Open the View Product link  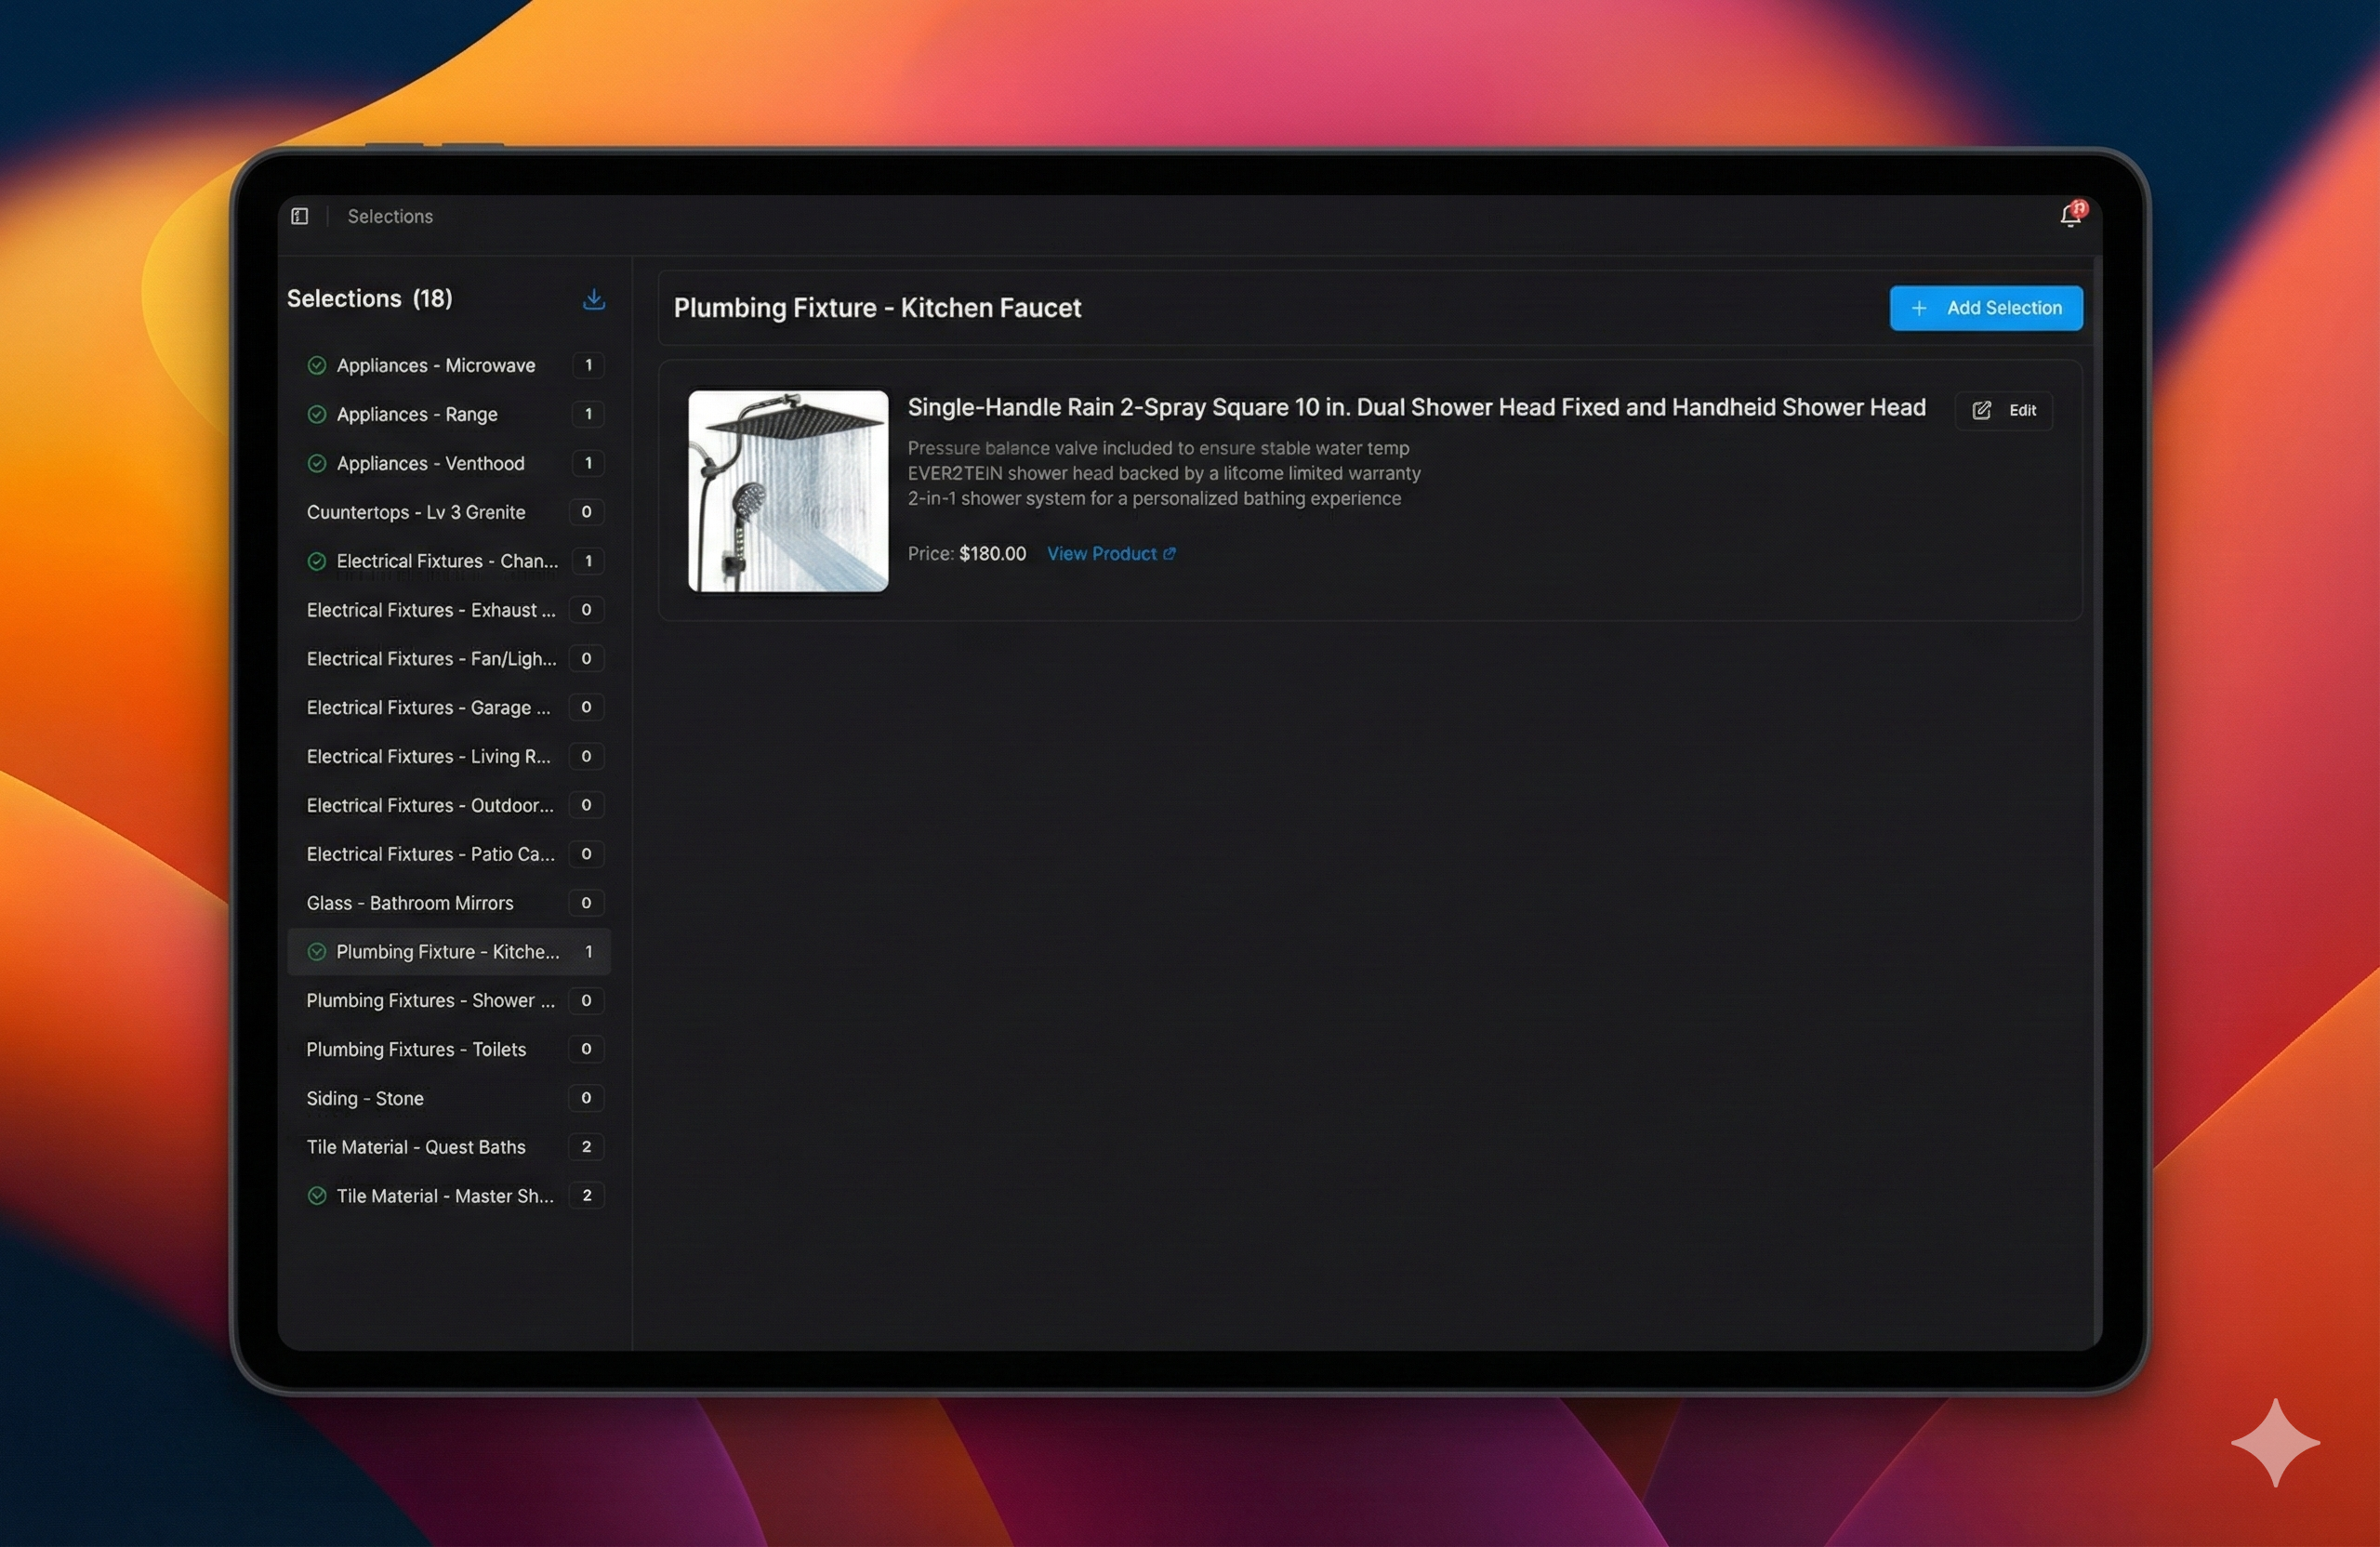click(x=1100, y=553)
